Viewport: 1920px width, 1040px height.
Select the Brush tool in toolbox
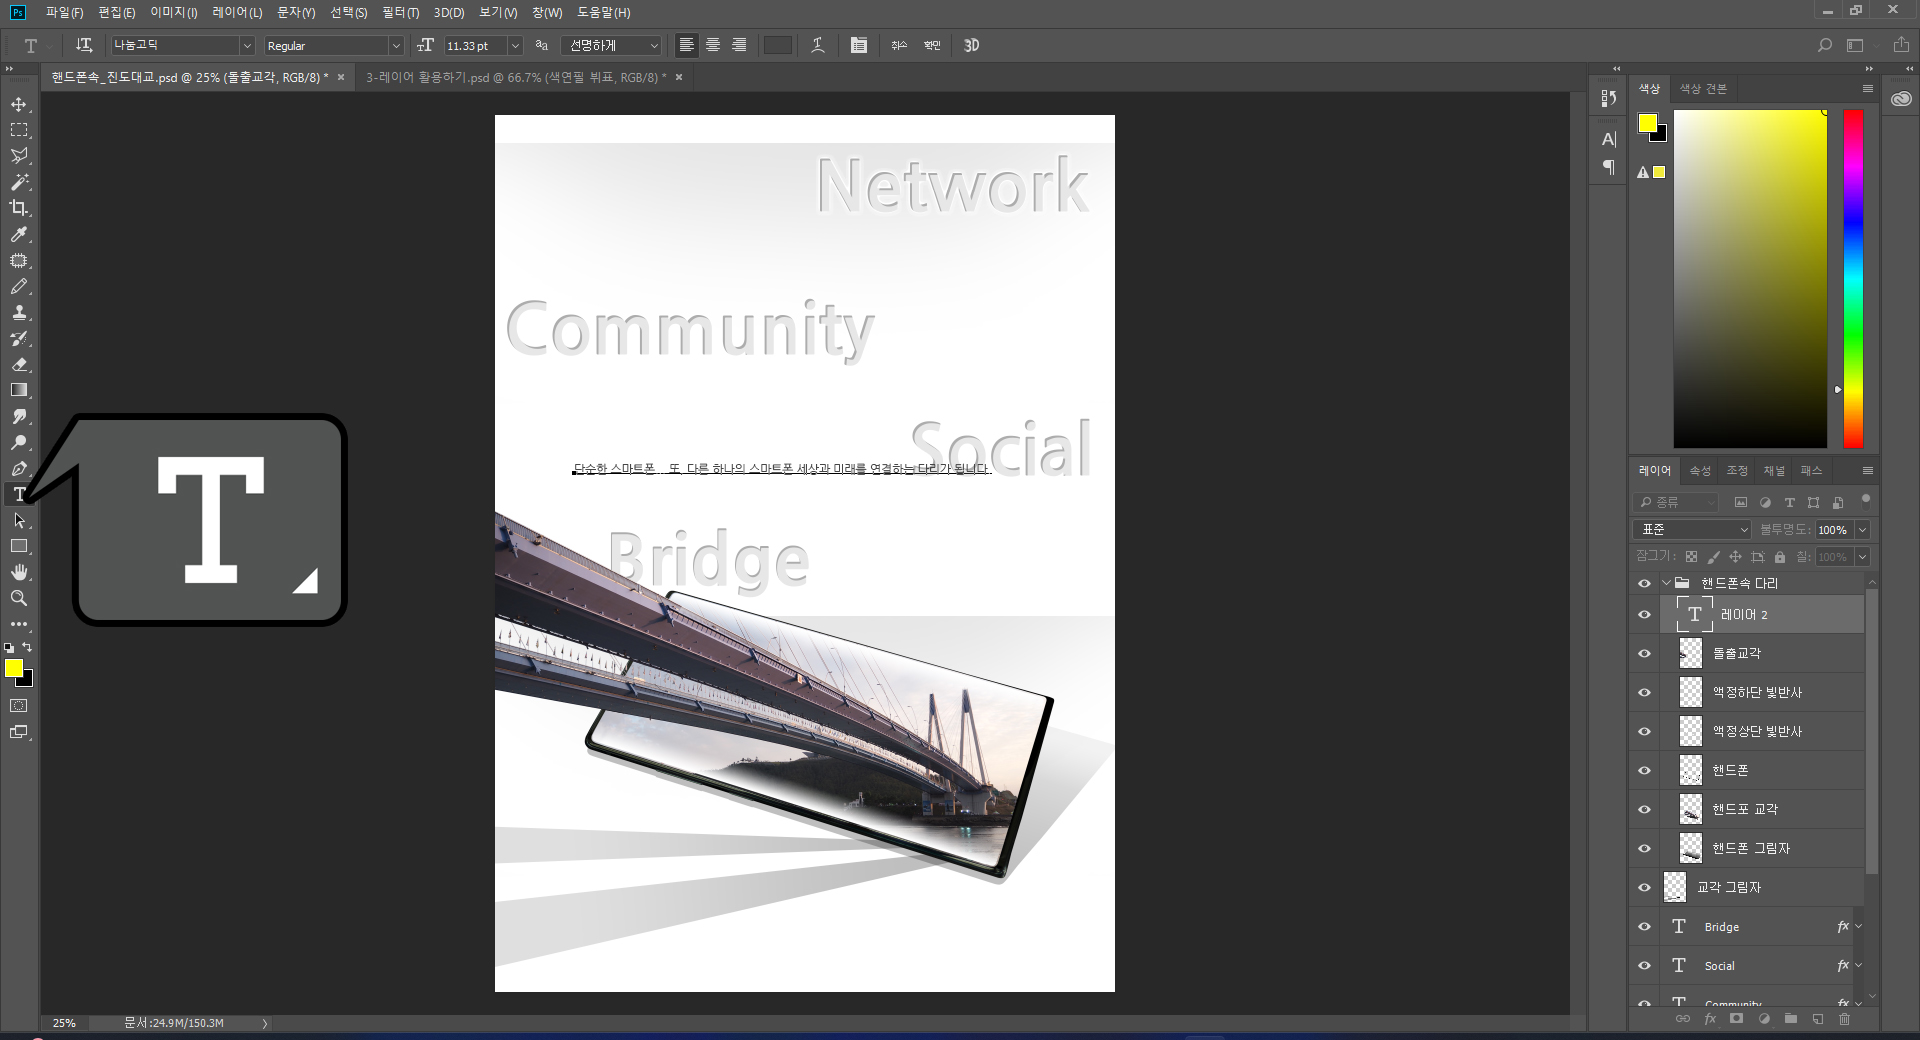click(19, 286)
